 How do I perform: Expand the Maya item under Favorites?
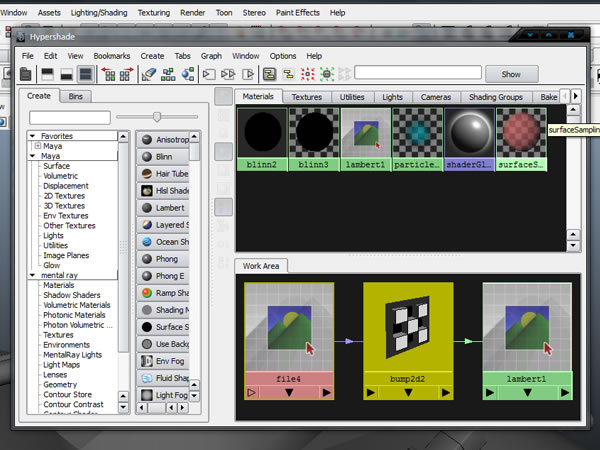pyautogui.click(x=38, y=146)
